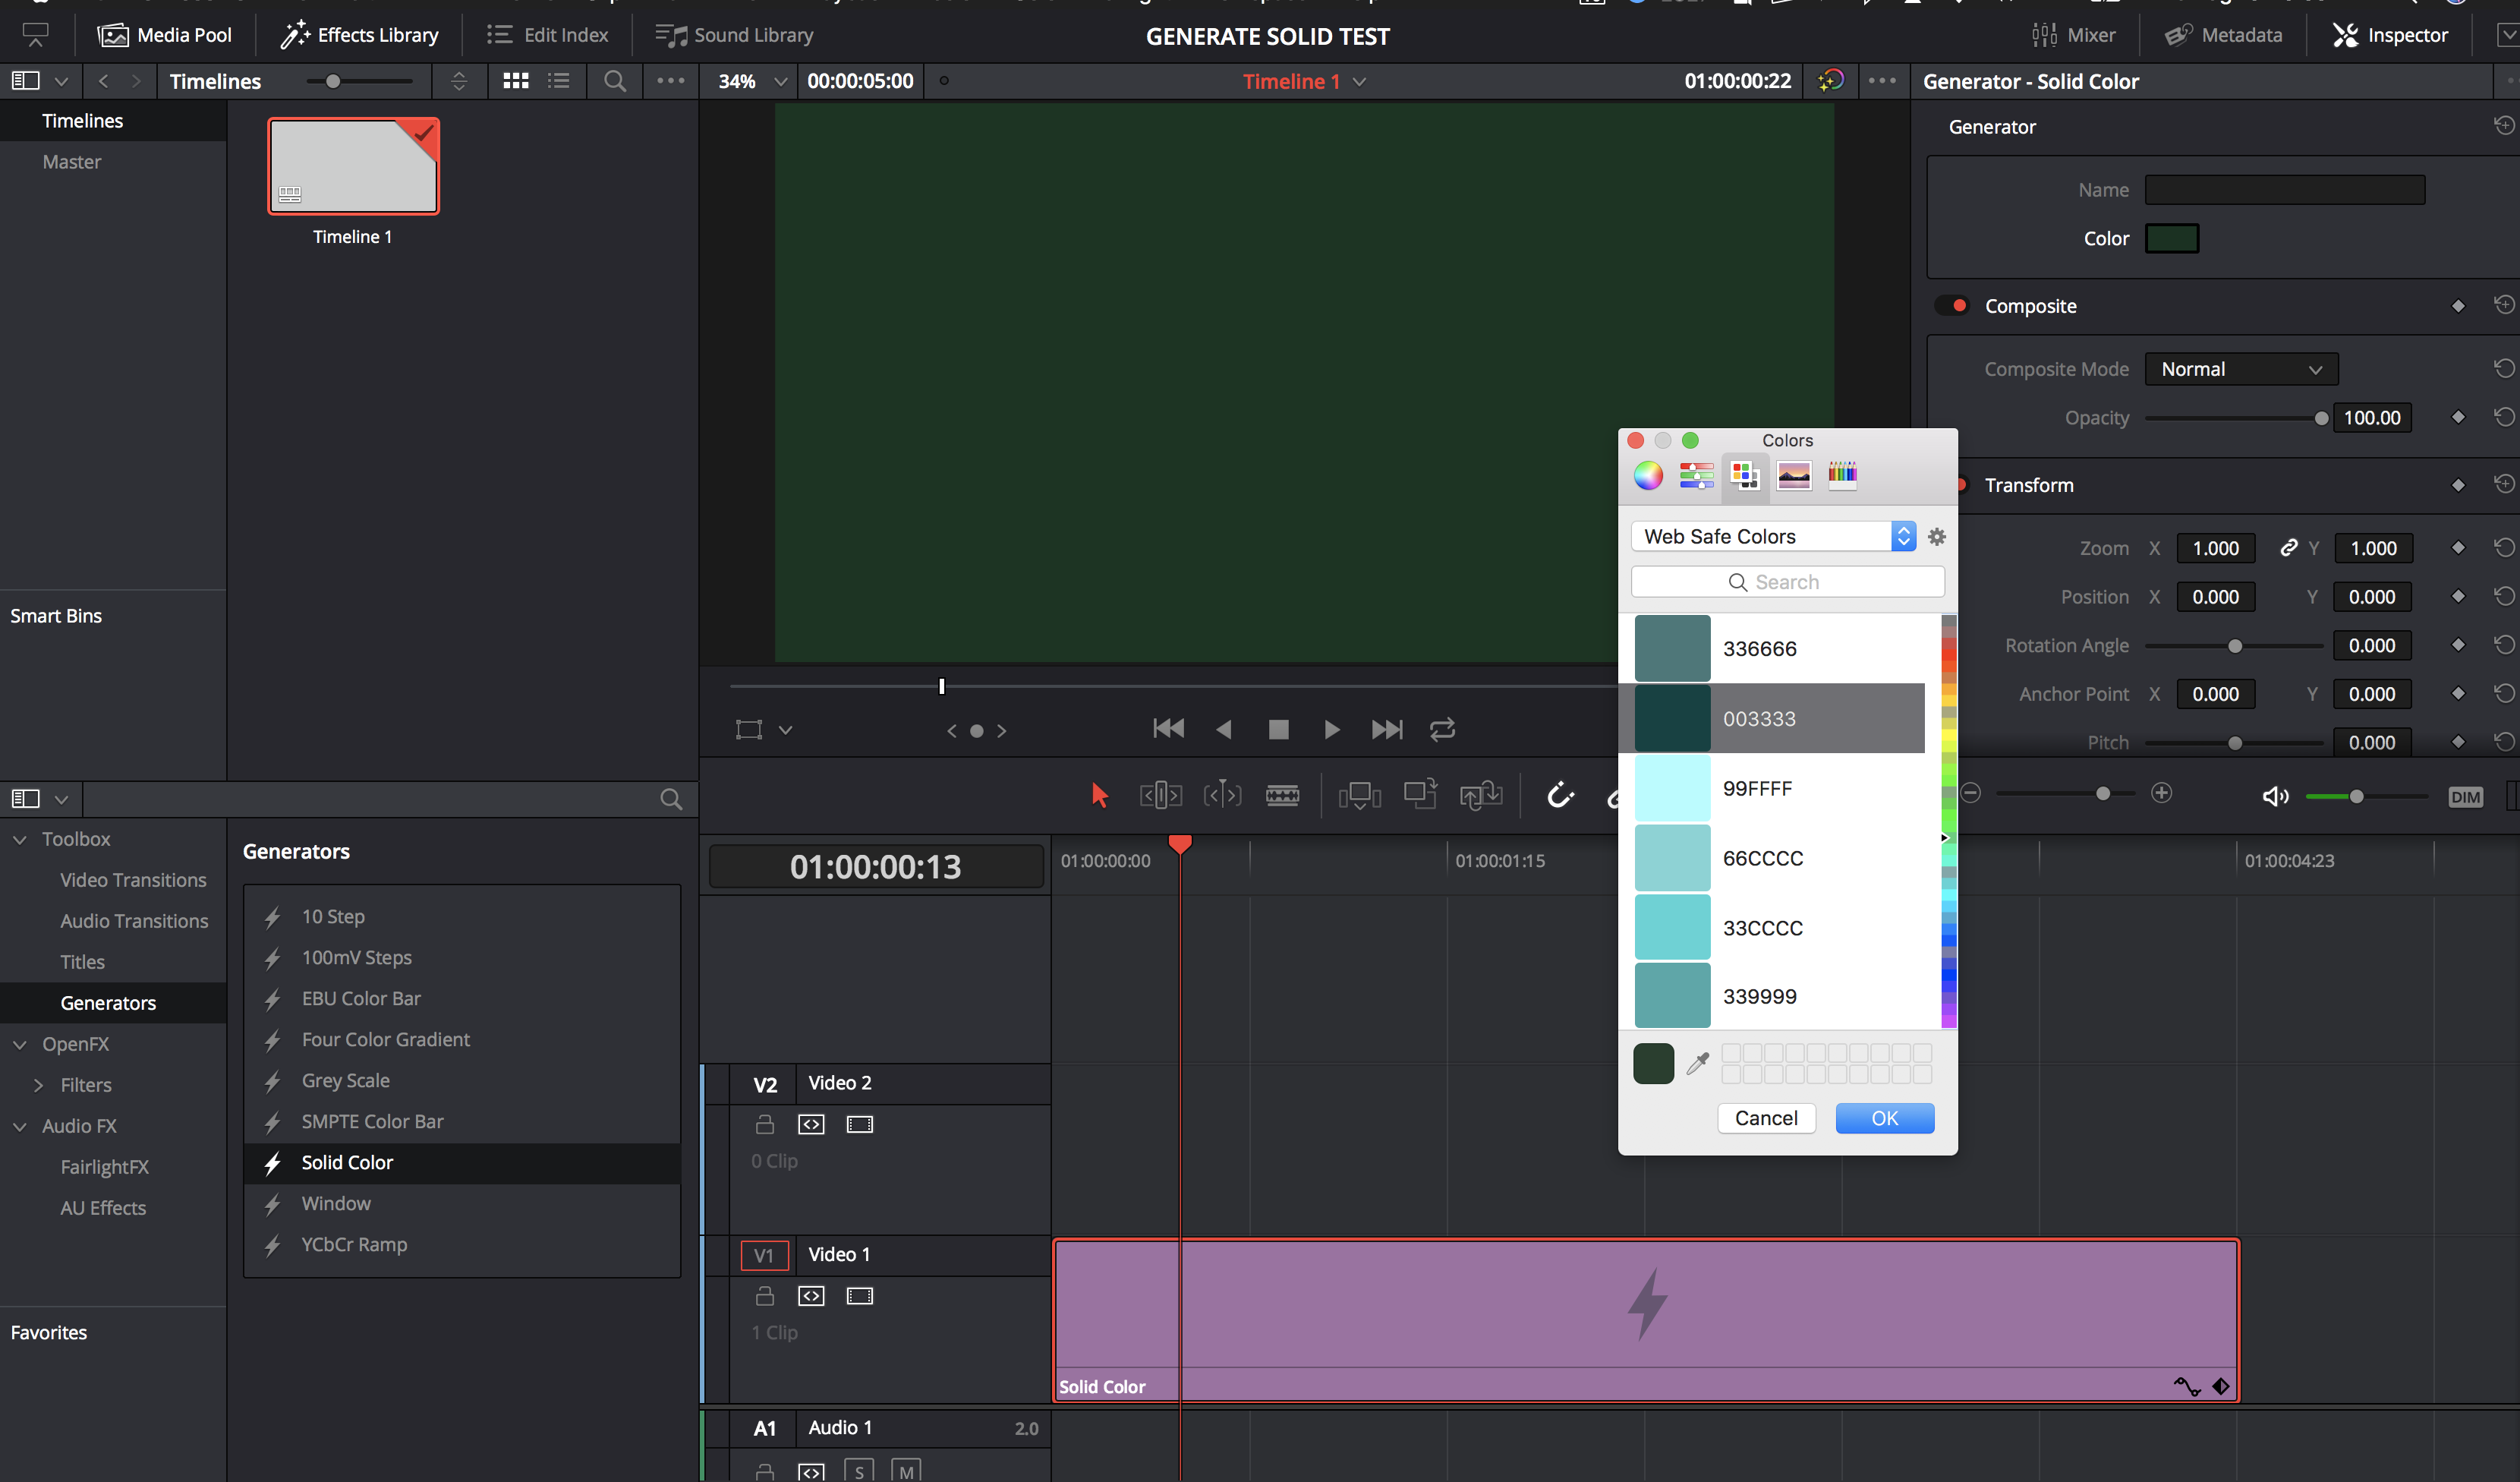Click the Insert Clip tool

tap(1359, 795)
